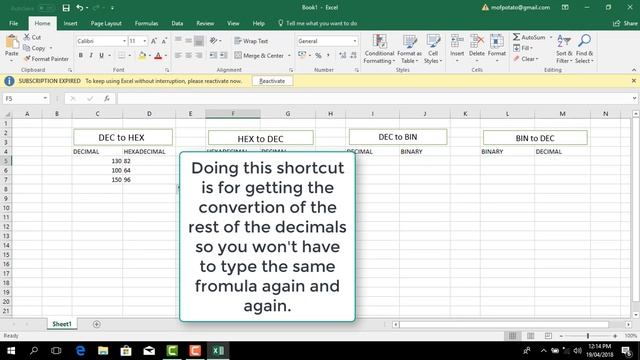The image size is (640, 360).
Task: Click the Undo arrow icon
Action: [x=80, y=8]
